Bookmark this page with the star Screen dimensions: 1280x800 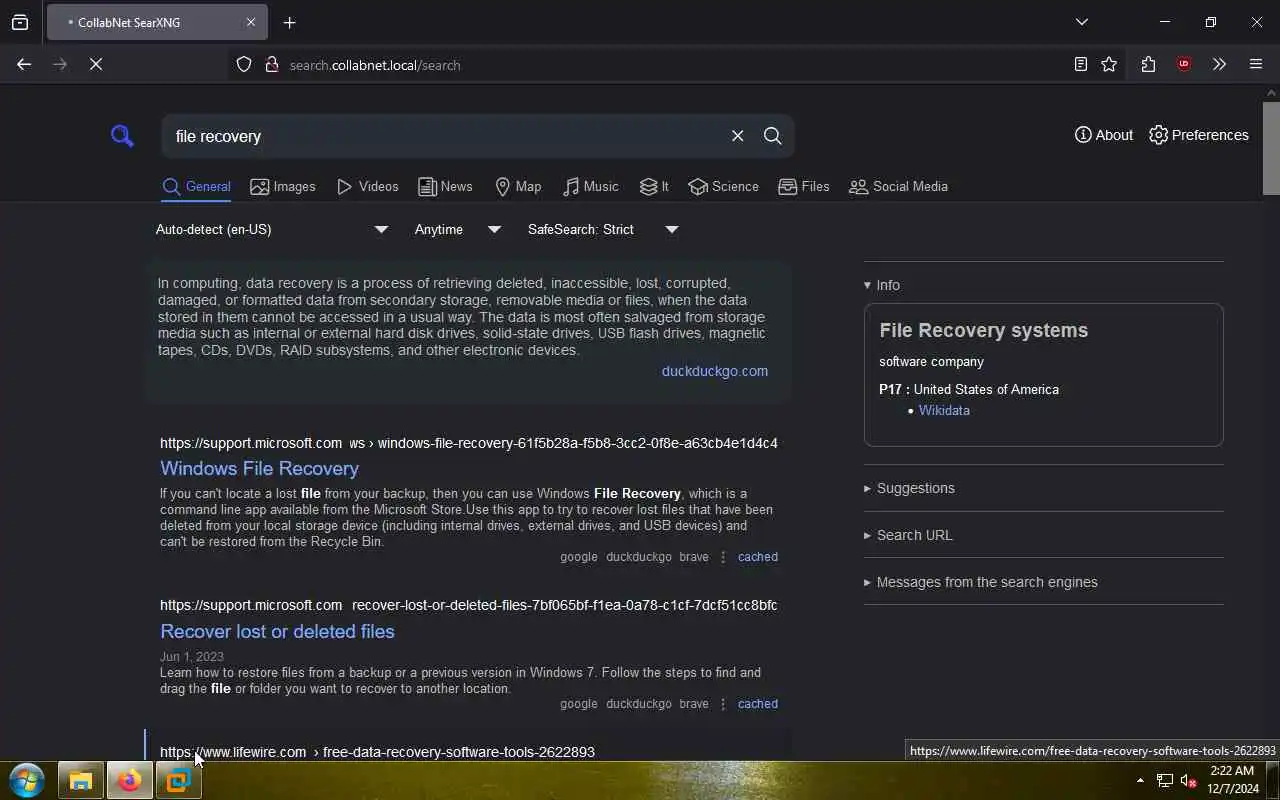pos(1109,64)
